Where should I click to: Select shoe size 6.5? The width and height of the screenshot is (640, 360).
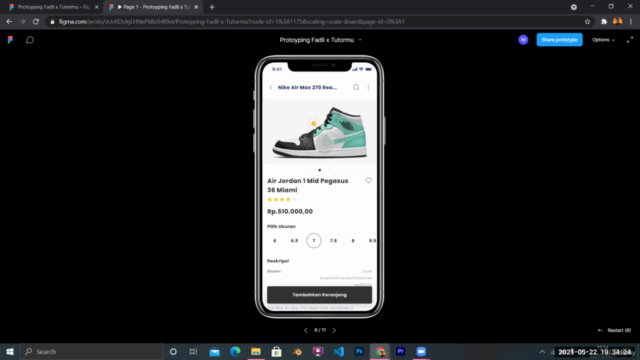point(294,241)
